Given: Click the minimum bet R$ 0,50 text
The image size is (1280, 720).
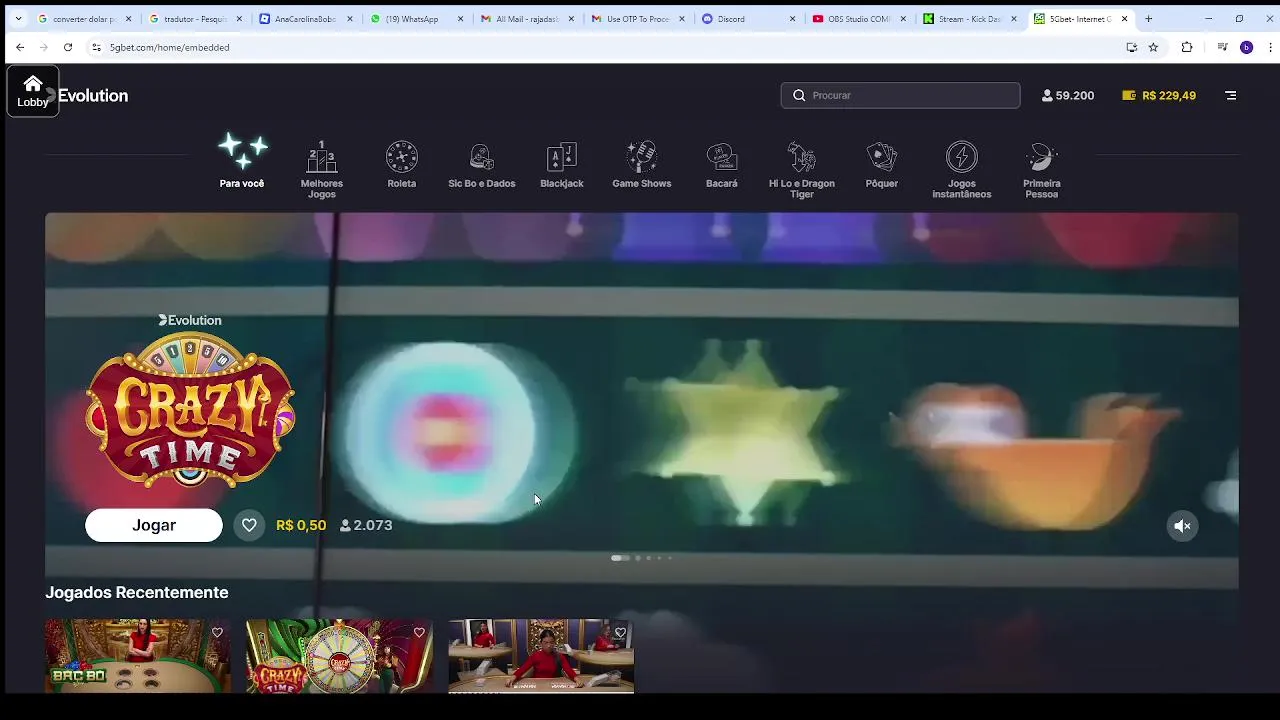Looking at the screenshot, I should pos(301,525).
